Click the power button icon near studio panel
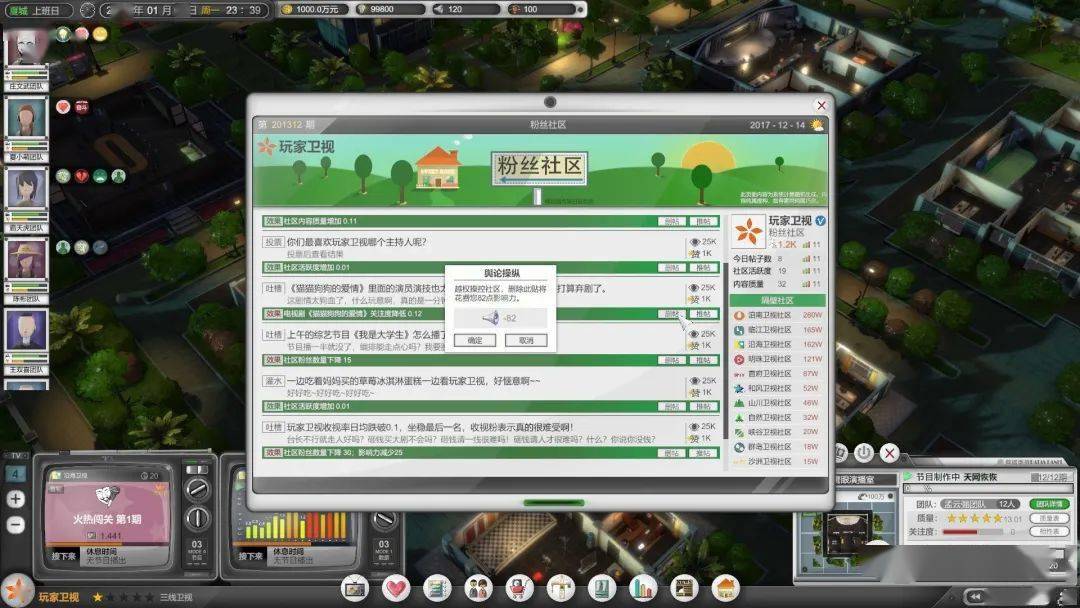The image size is (1080, 608). [x=864, y=452]
